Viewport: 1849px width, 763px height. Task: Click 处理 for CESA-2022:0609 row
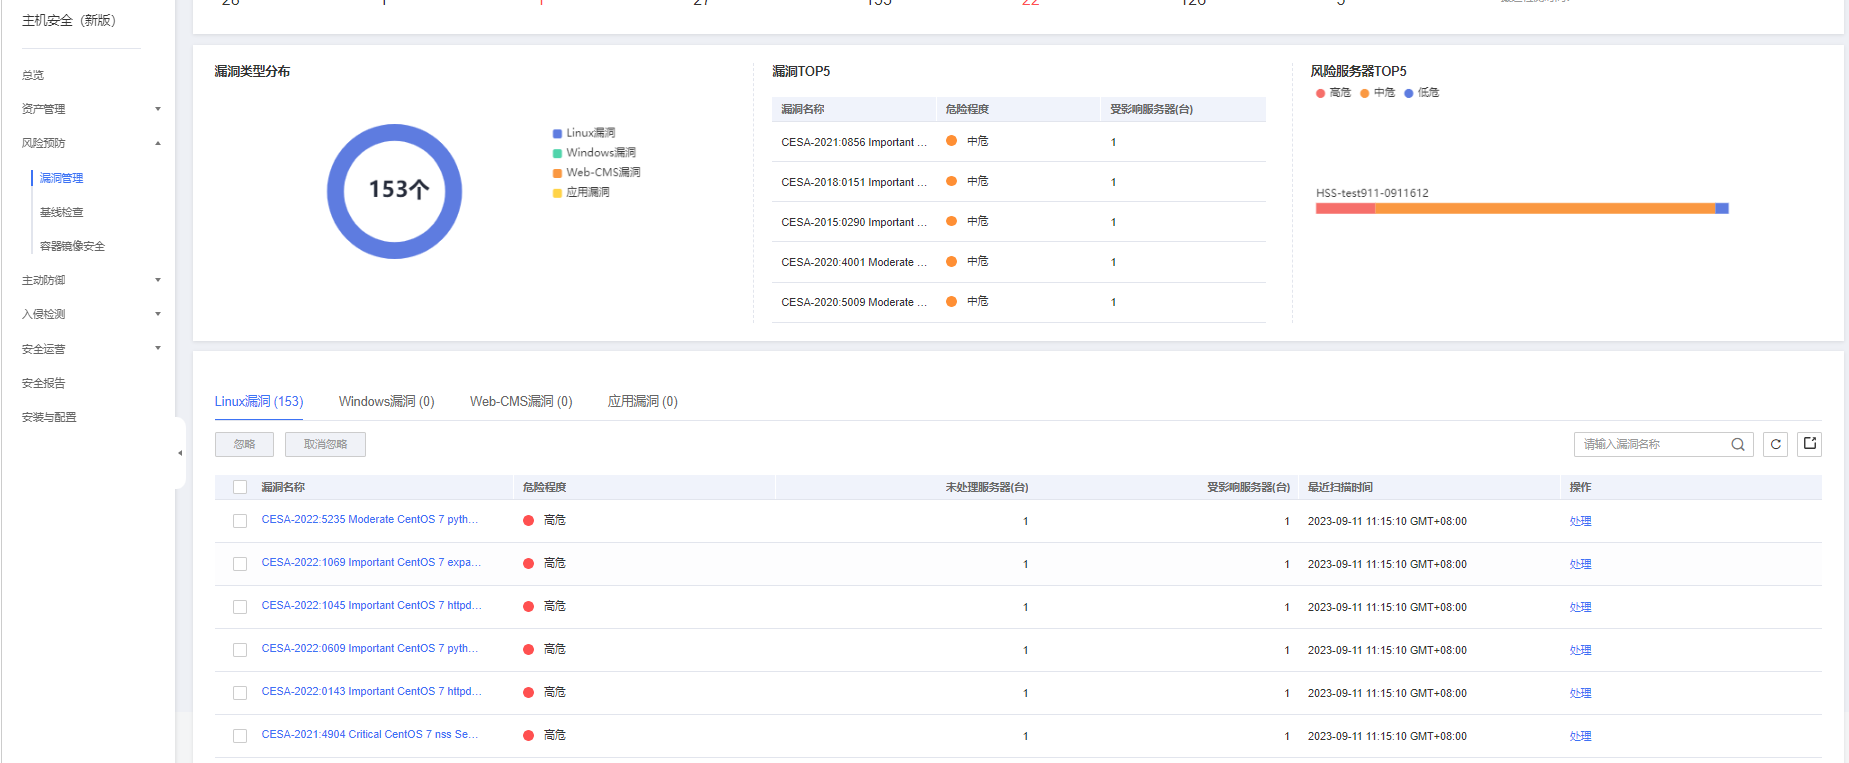coord(1580,650)
